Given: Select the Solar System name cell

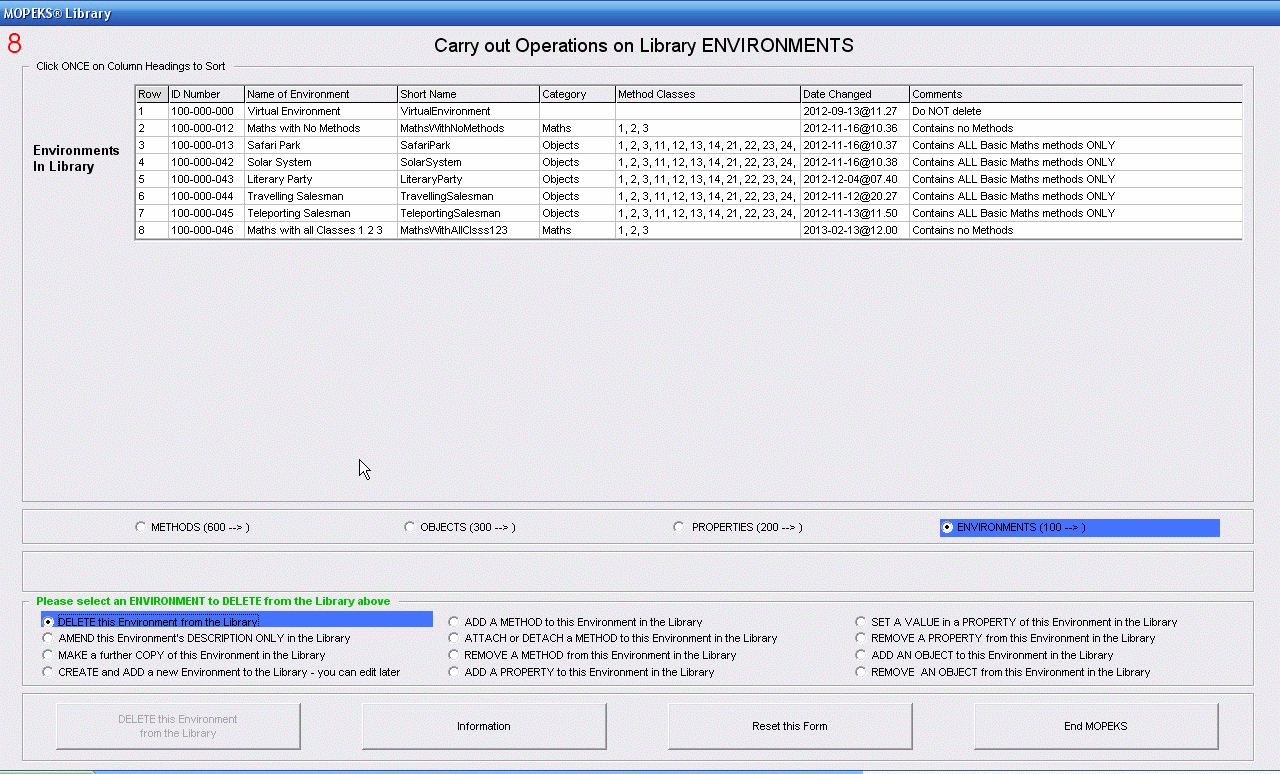Looking at the screenshot, I should 321,162.
